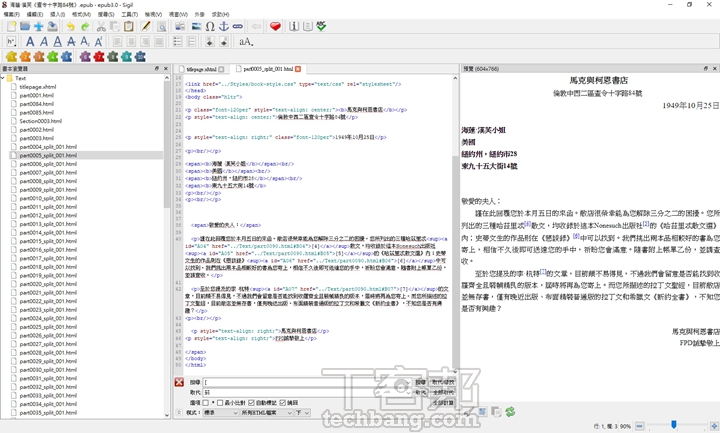Image resolution: width=720 pixels, height=433 pixels.
Task: Close the part0005_split_001.html tab
Action: click(x=298, y=69)
